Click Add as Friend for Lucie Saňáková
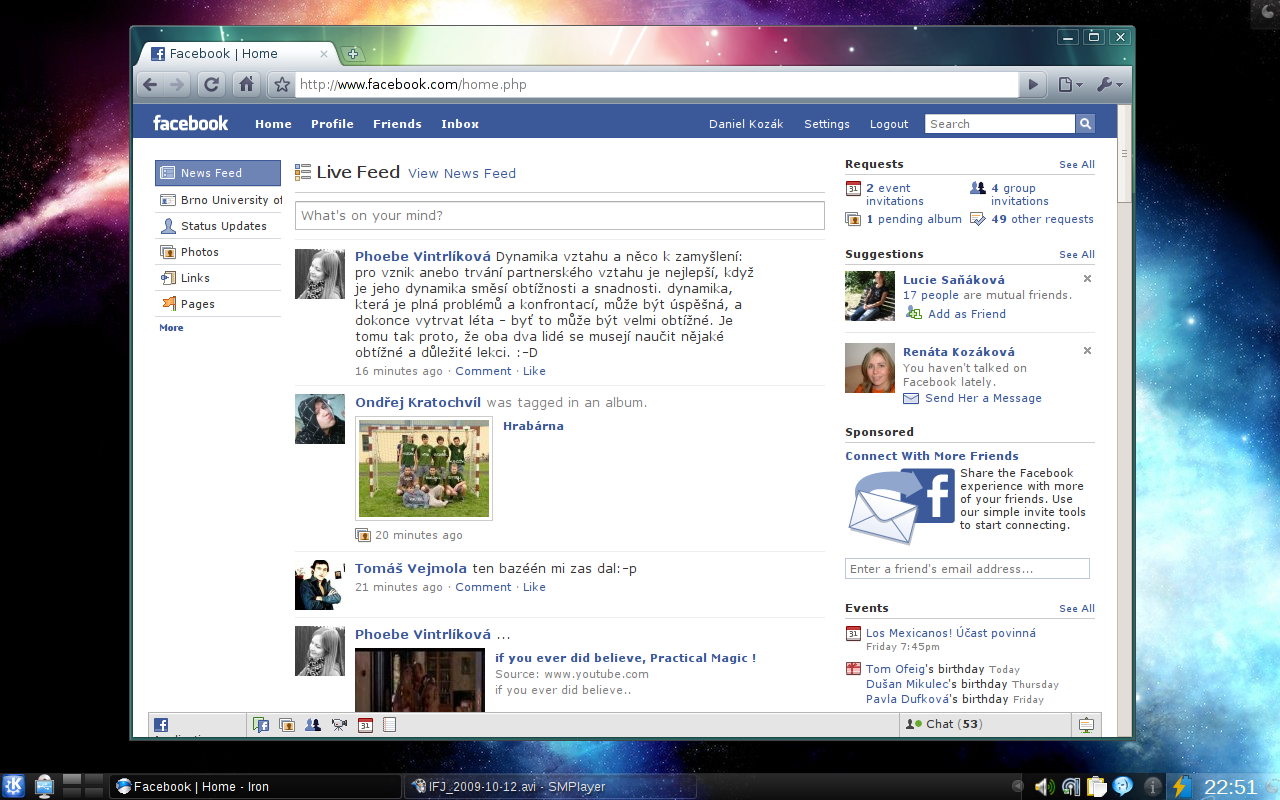Viewport: 1280px width, 800px height. [966, 314]
